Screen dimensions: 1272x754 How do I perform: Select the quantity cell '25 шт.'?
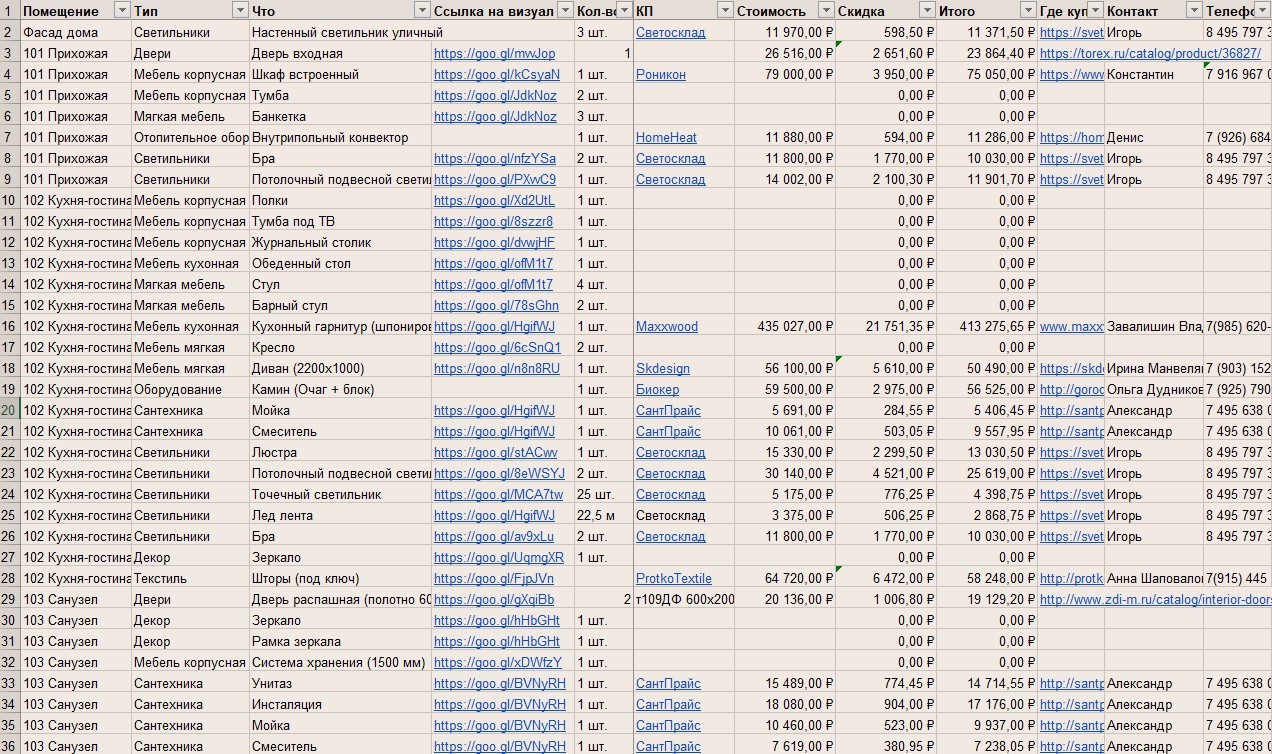[x=603, y=494]
